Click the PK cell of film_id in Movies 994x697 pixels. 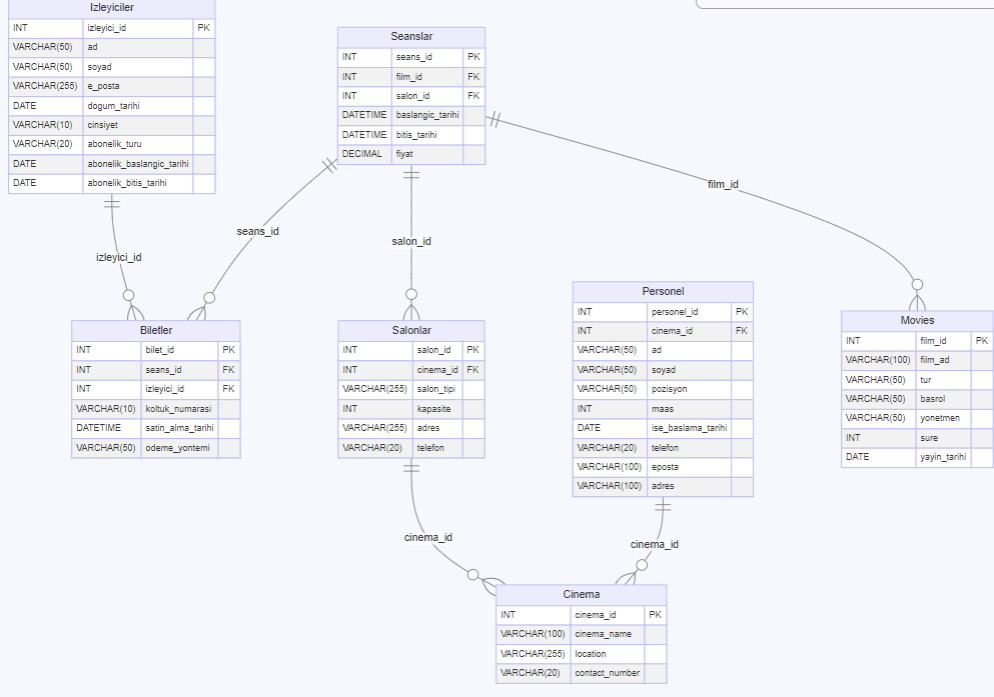coord(981,340)
